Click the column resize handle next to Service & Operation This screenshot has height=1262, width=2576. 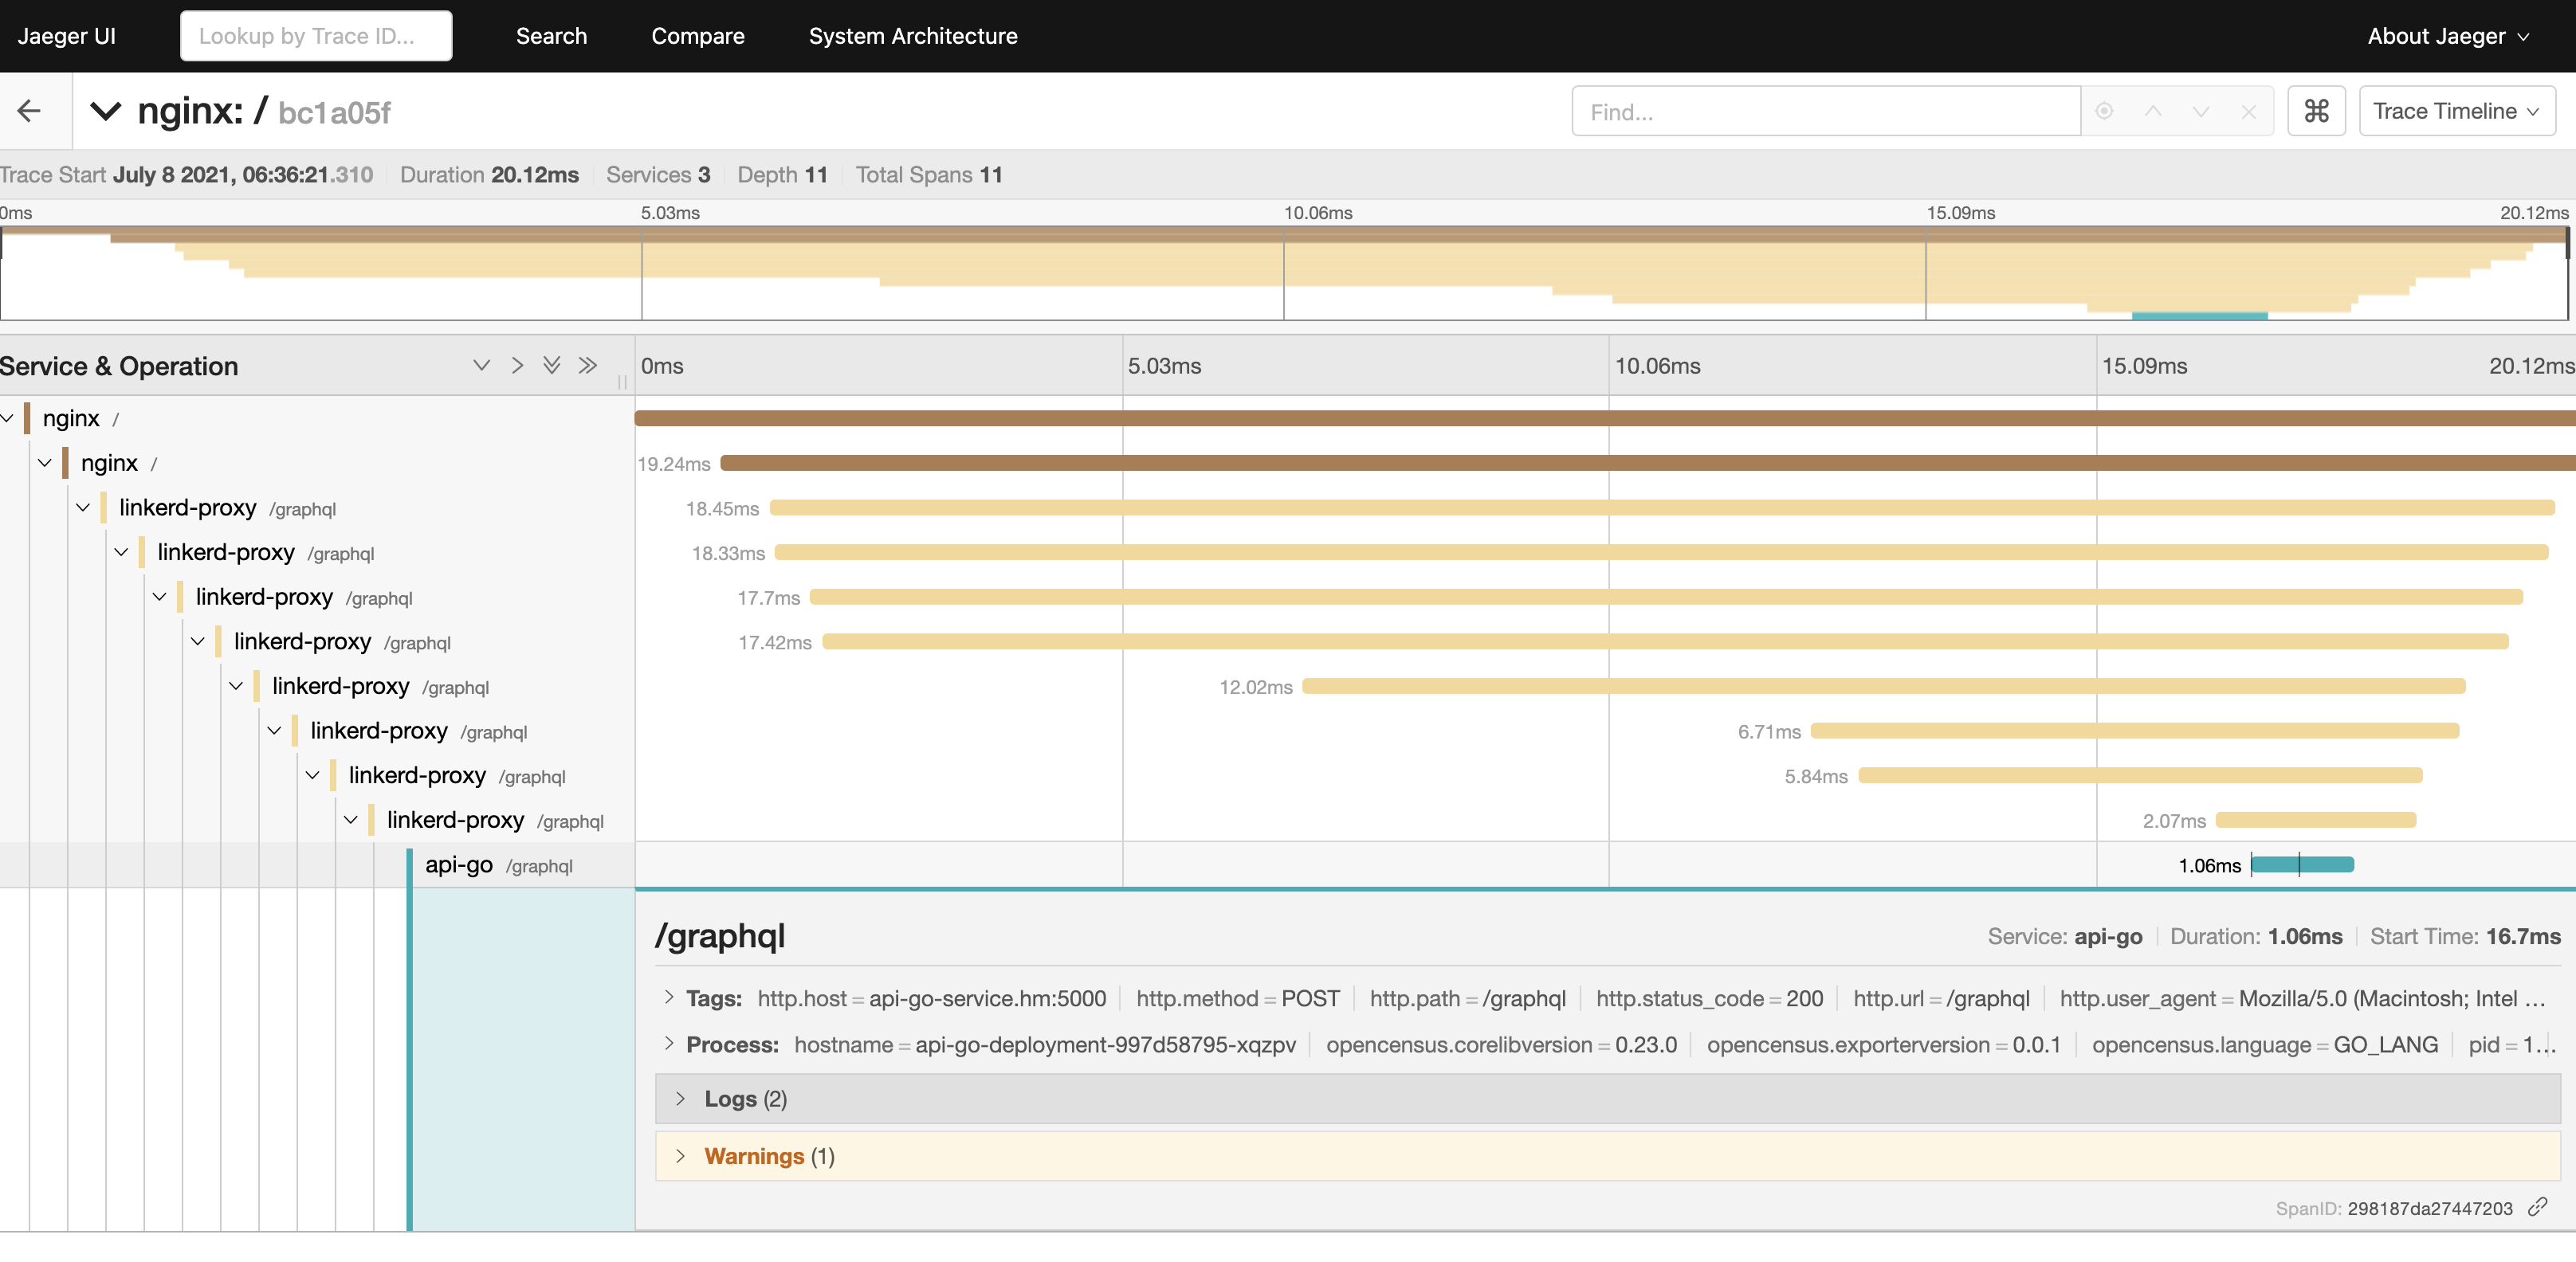tap(622, 381)
